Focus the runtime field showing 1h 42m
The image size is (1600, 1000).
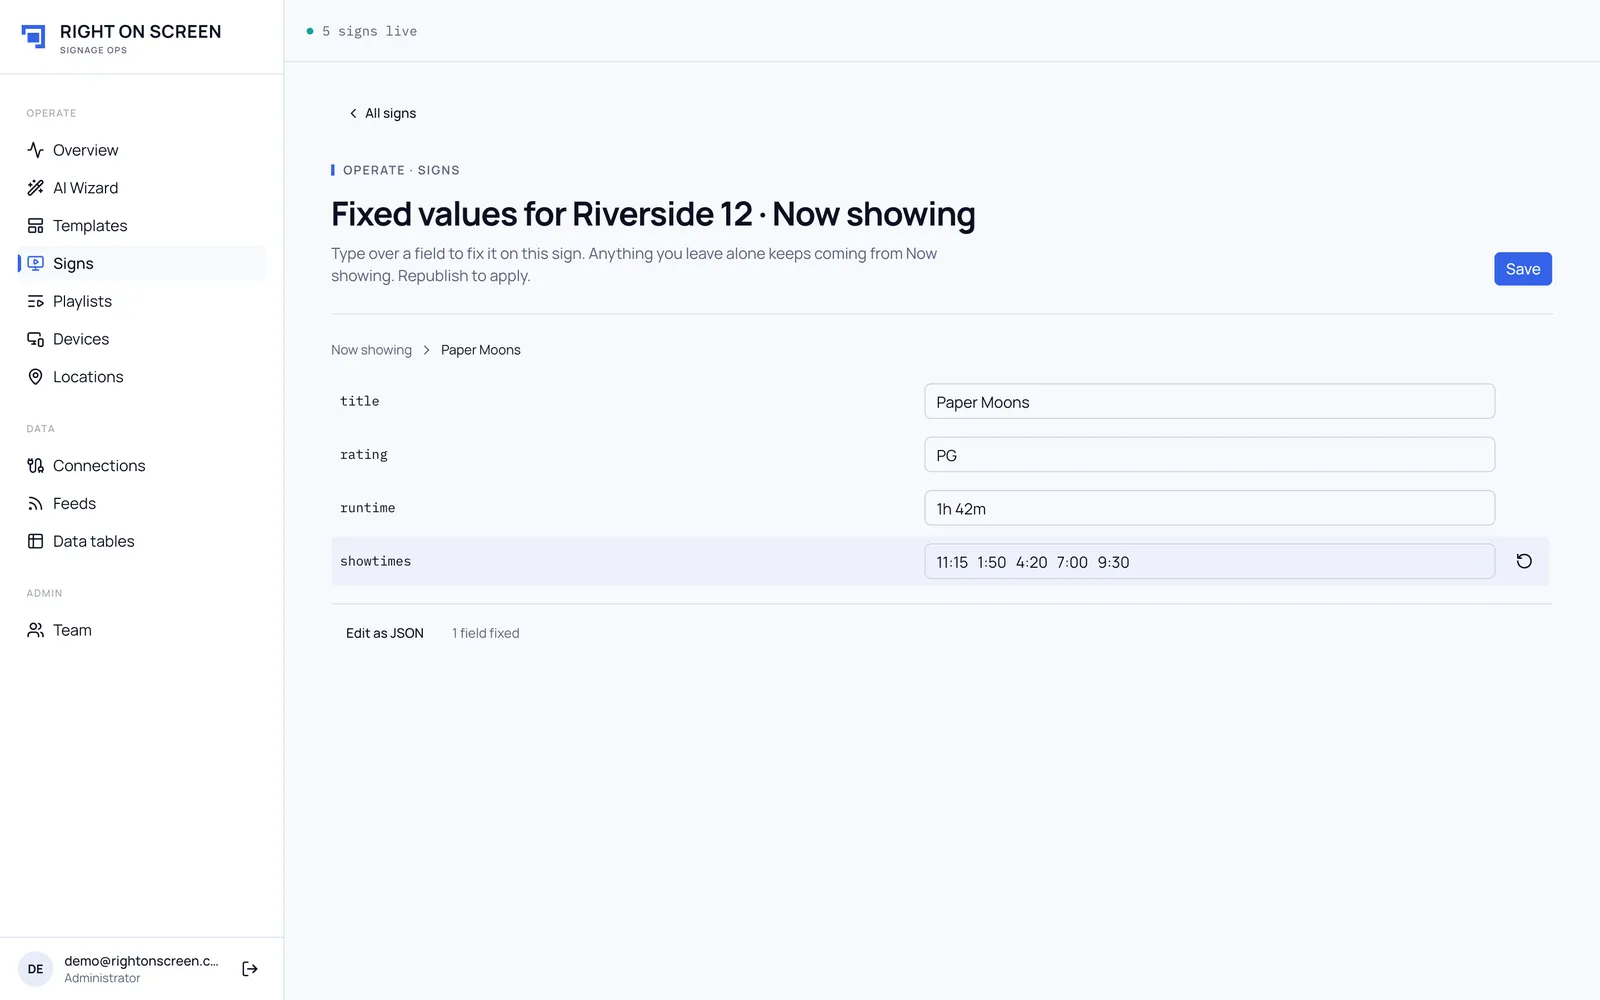[x=1209, y=508]
